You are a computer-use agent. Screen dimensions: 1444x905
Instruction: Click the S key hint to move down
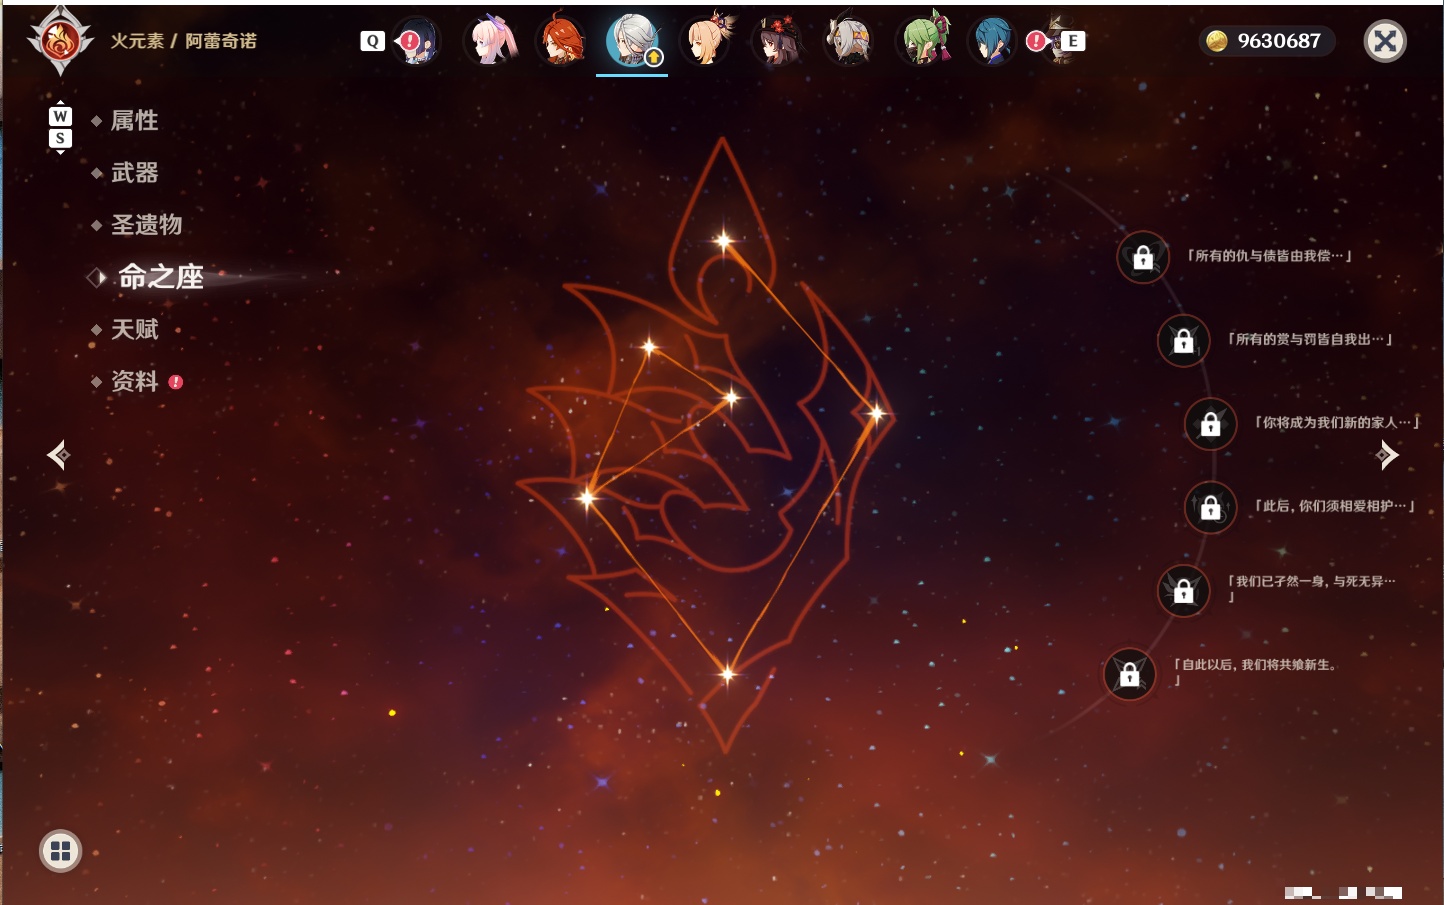[x=60, y=138]
